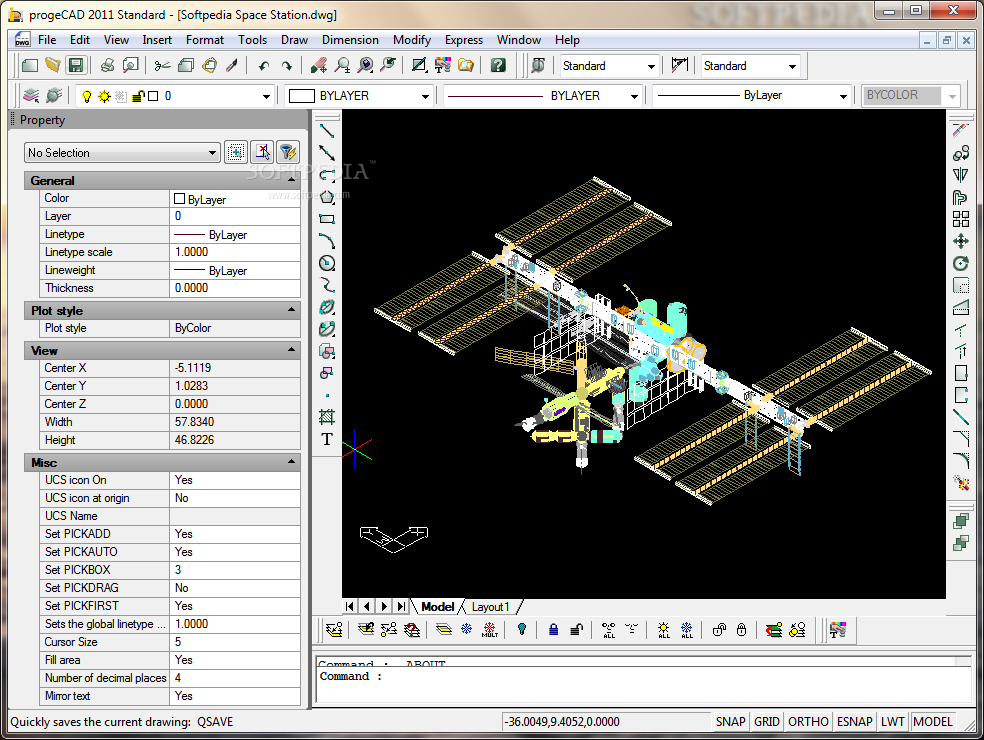
Task: Go to the first layout tab arrow
Action: pyautogui.click(x=350, y=606)
